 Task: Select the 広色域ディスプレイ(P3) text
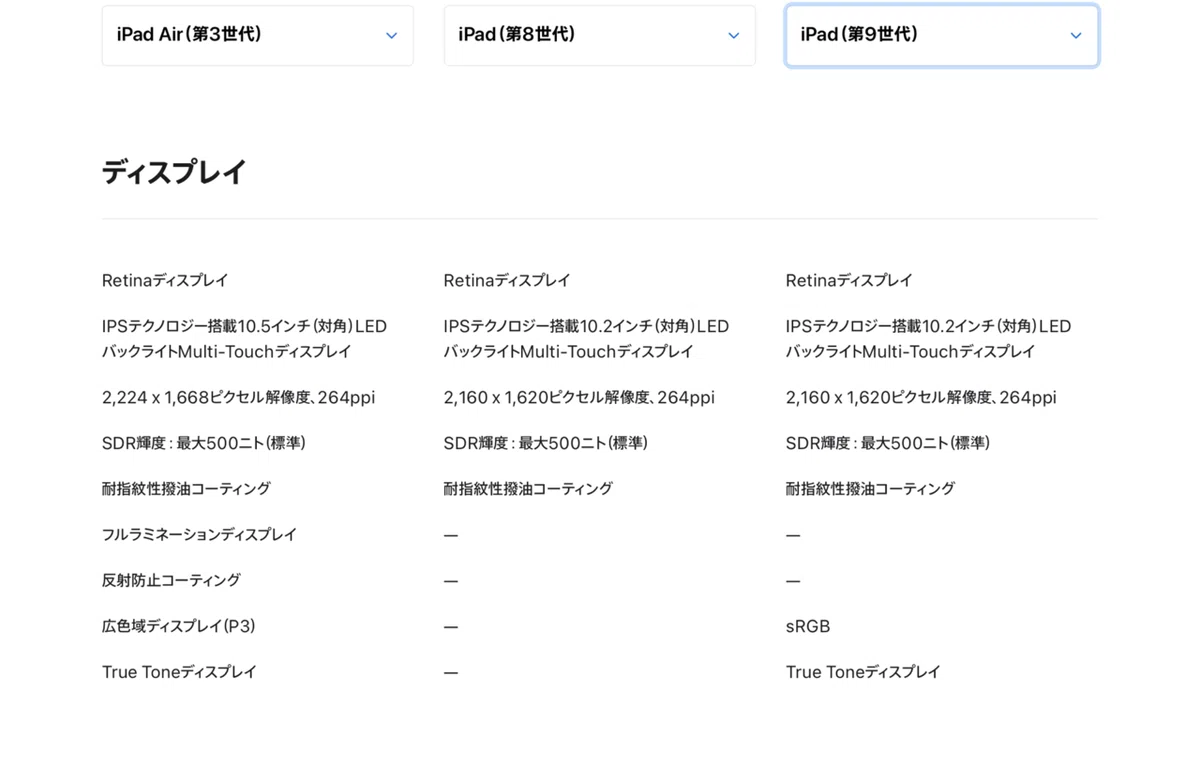tap(179, 626)
